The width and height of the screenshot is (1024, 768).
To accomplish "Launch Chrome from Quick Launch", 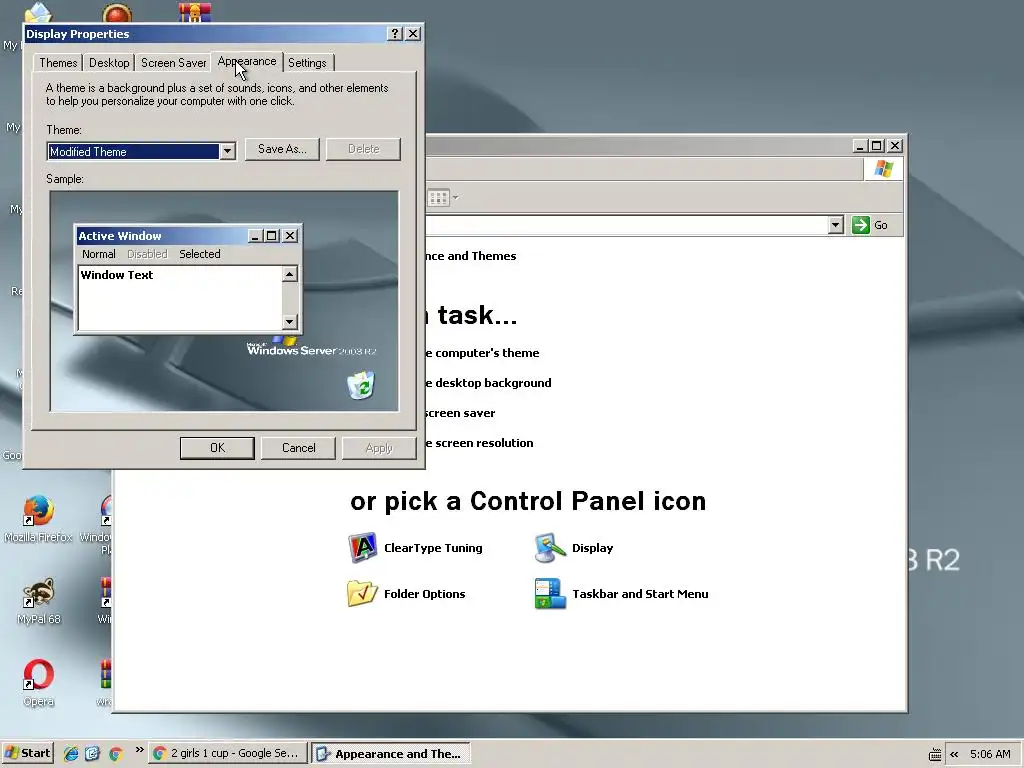I will click(x=116, y=754).
